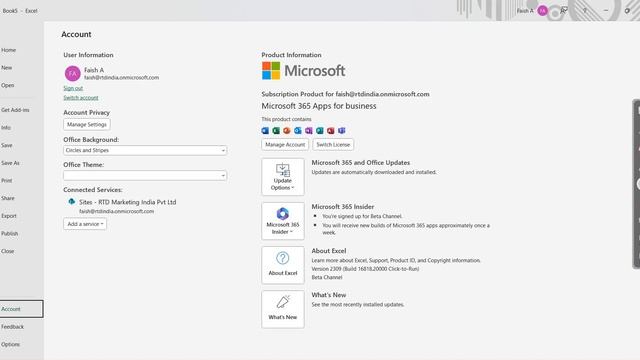The height and width of the screenshot is (360, 640).
Task: Open the Add a service dropdown
Action: point(85,224)
